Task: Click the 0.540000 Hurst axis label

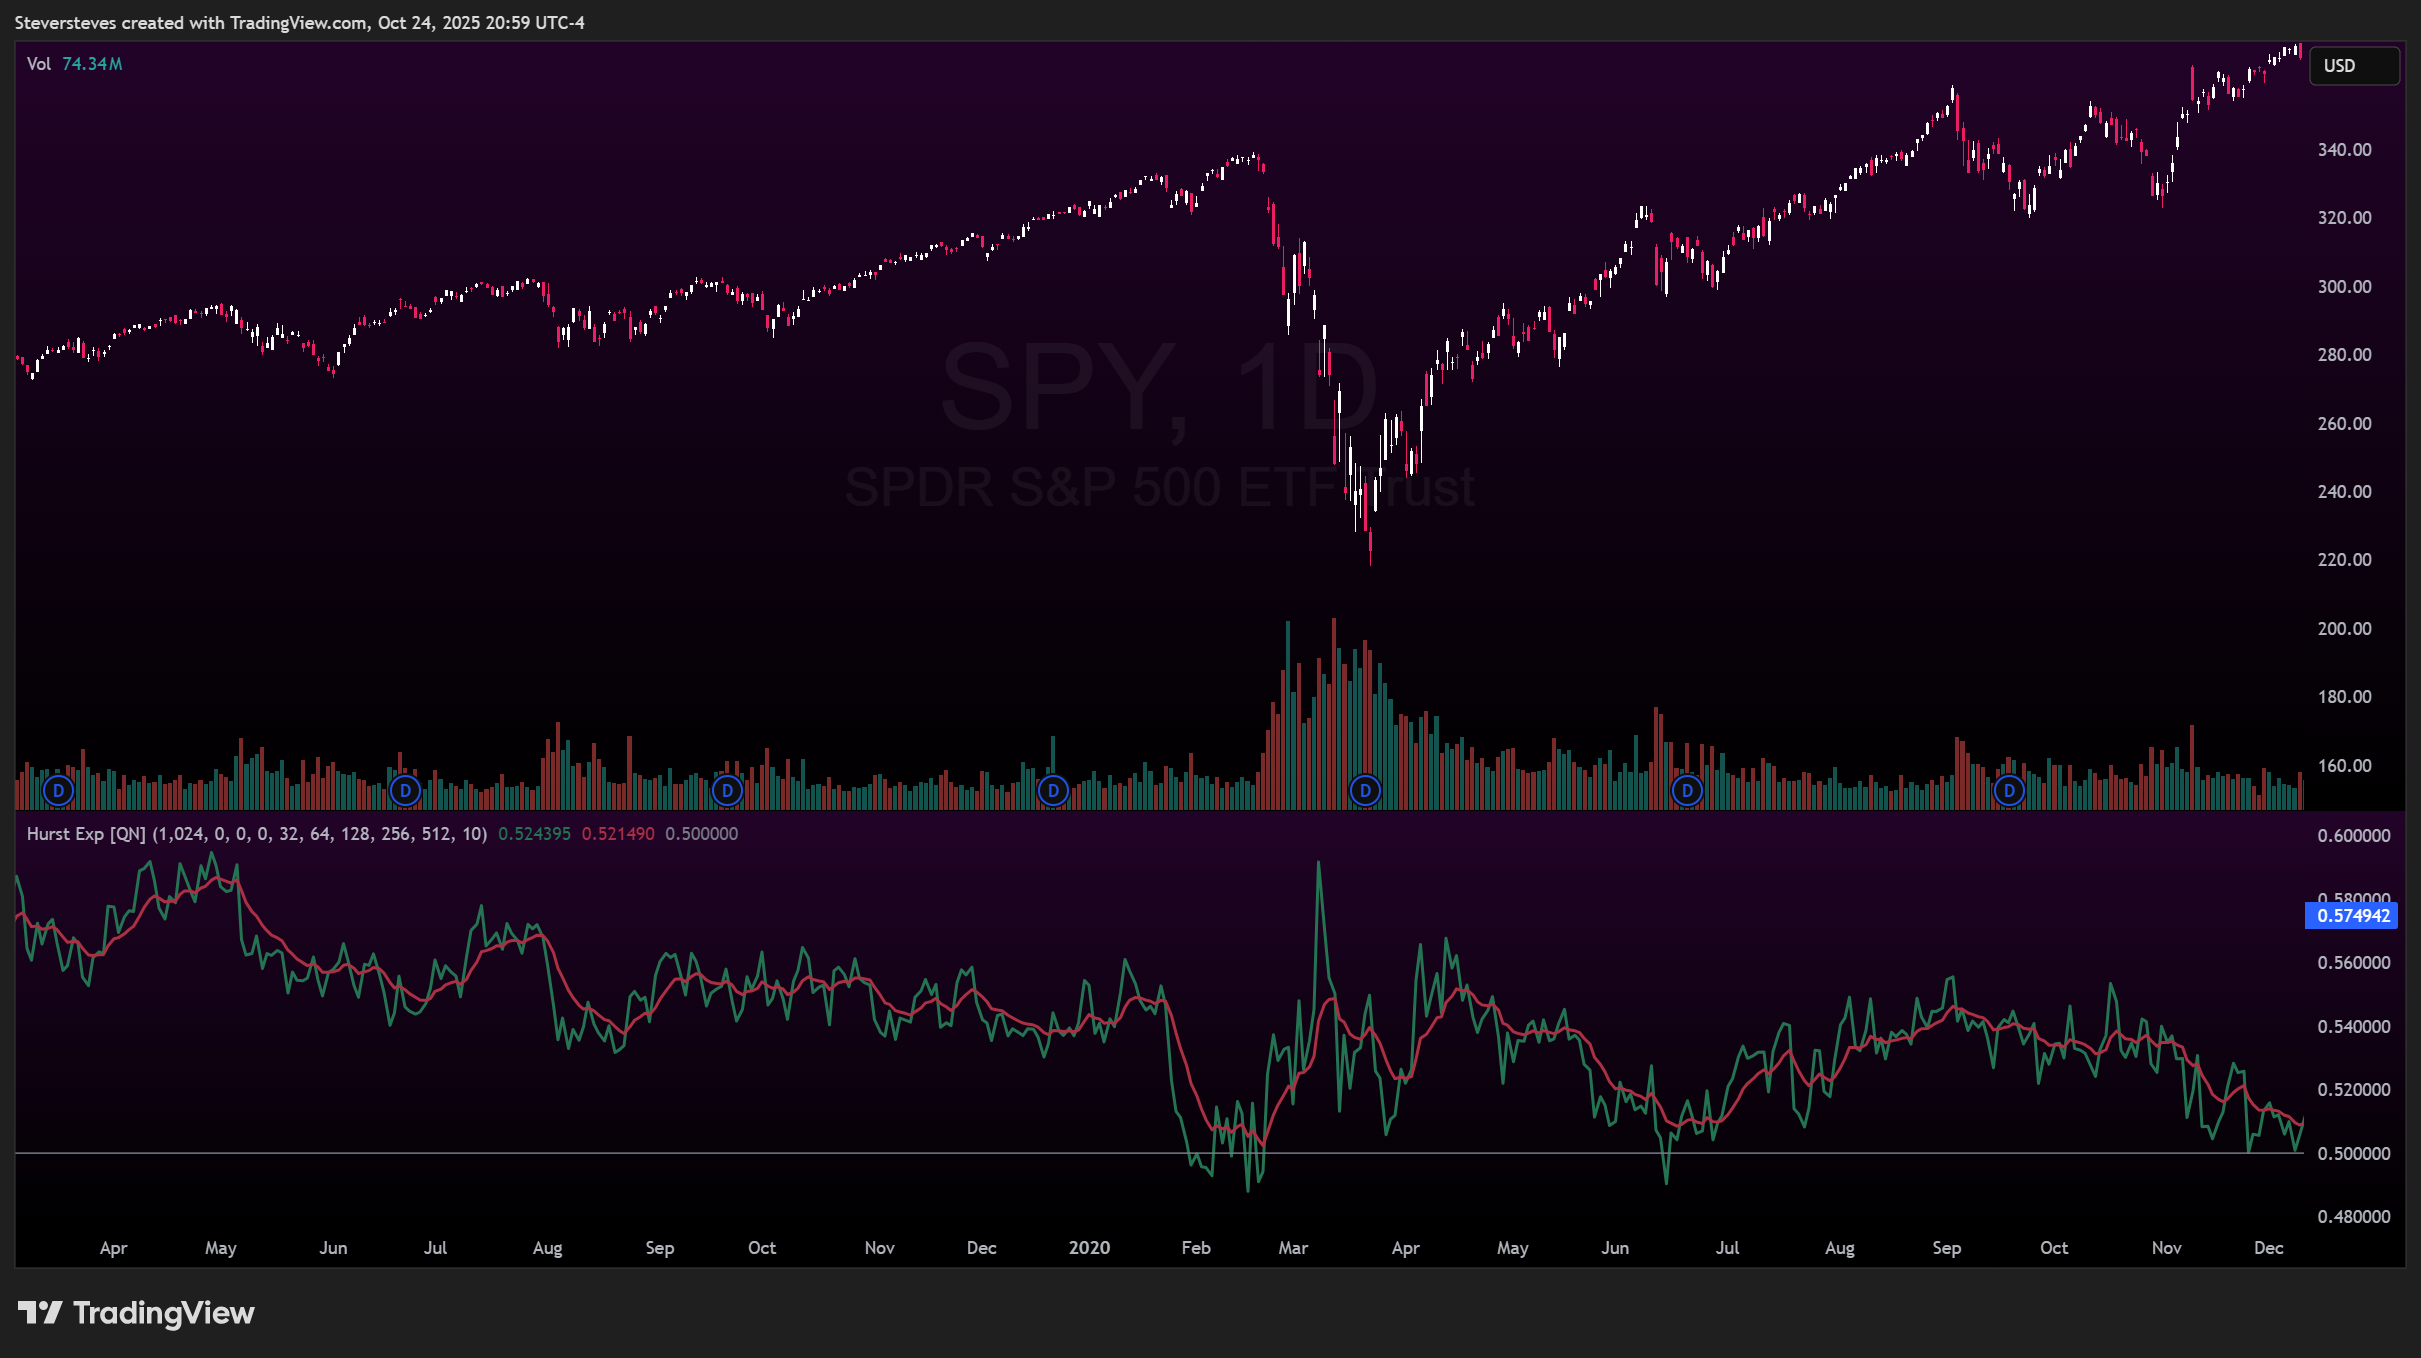Action: coord(2354,1027)
